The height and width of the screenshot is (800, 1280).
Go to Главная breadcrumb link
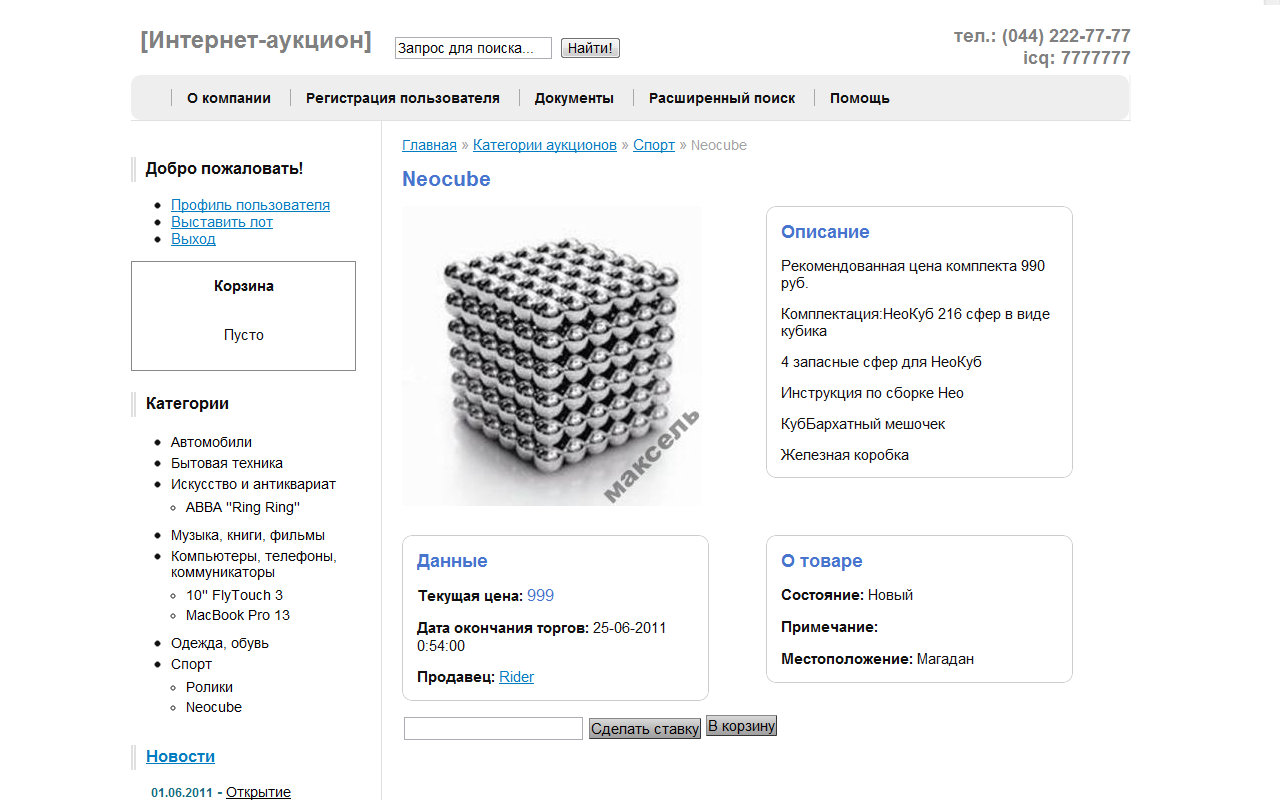tap(429, 145)
